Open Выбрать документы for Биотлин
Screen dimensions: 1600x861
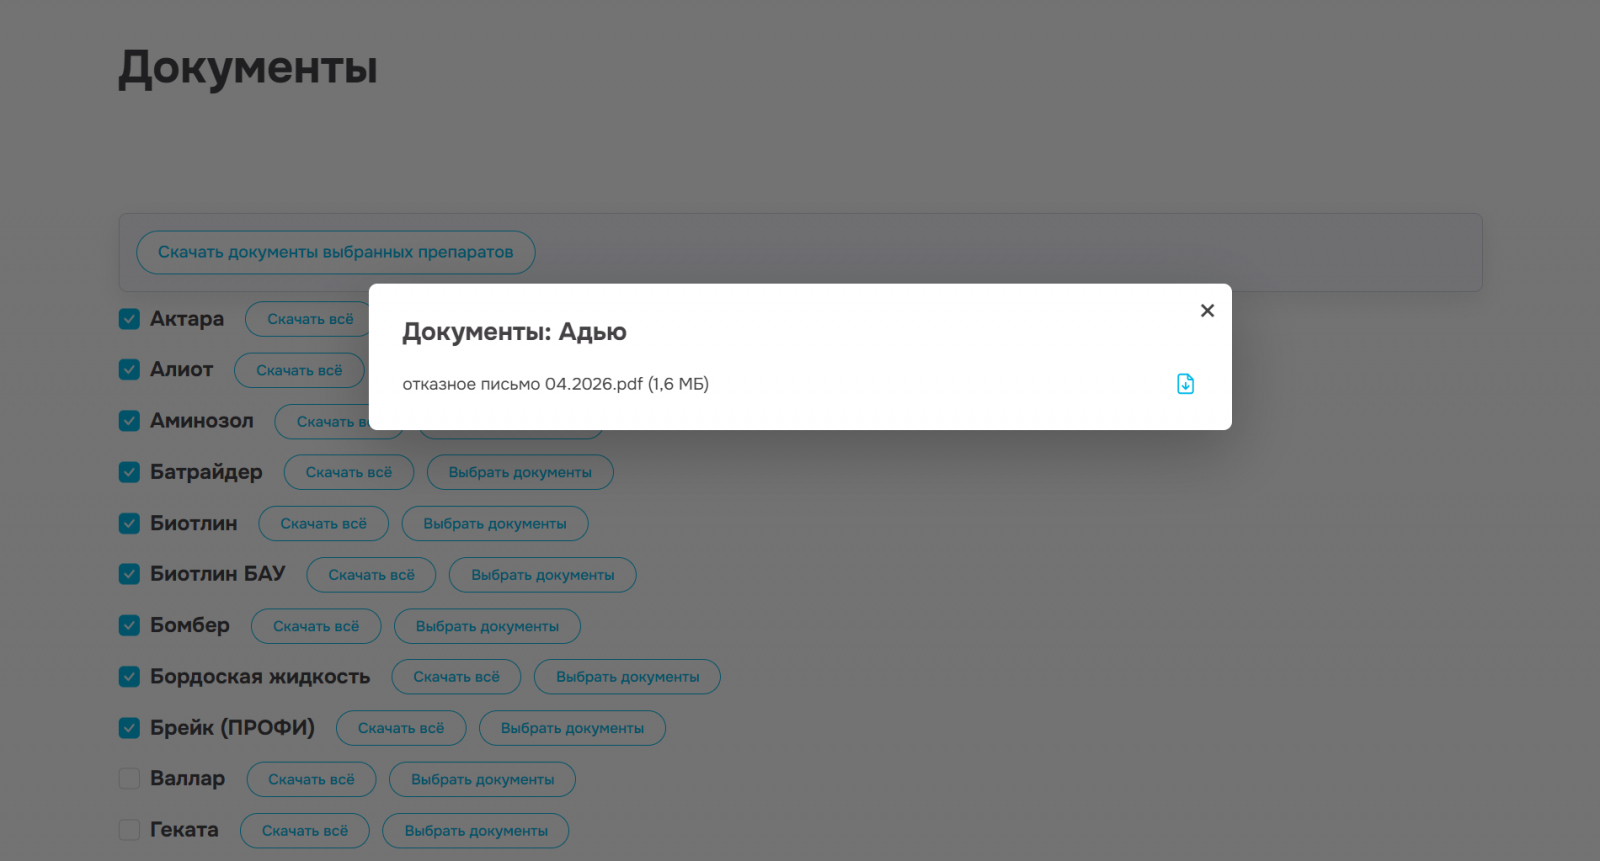[495, 523]
